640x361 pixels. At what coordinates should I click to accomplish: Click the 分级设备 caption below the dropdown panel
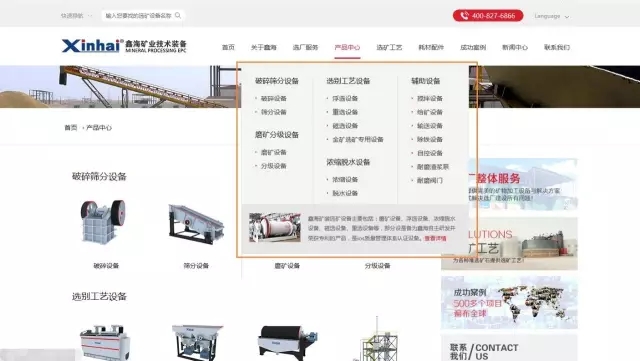tap(377, 265)
